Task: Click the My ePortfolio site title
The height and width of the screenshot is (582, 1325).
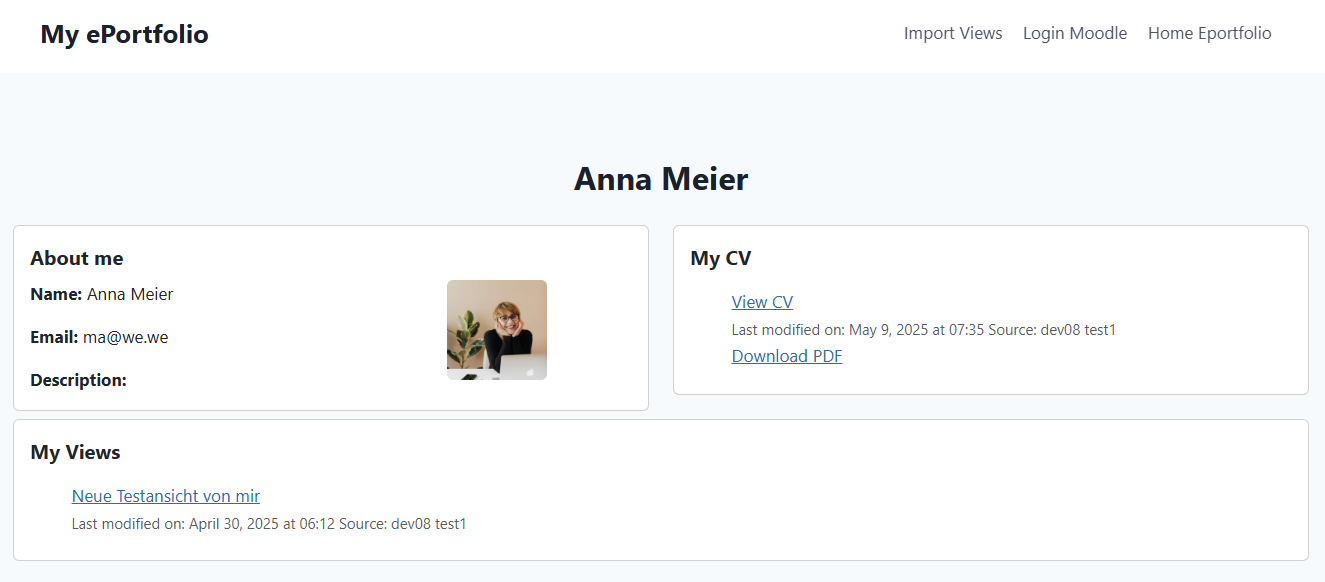Action: click(125, 34)
